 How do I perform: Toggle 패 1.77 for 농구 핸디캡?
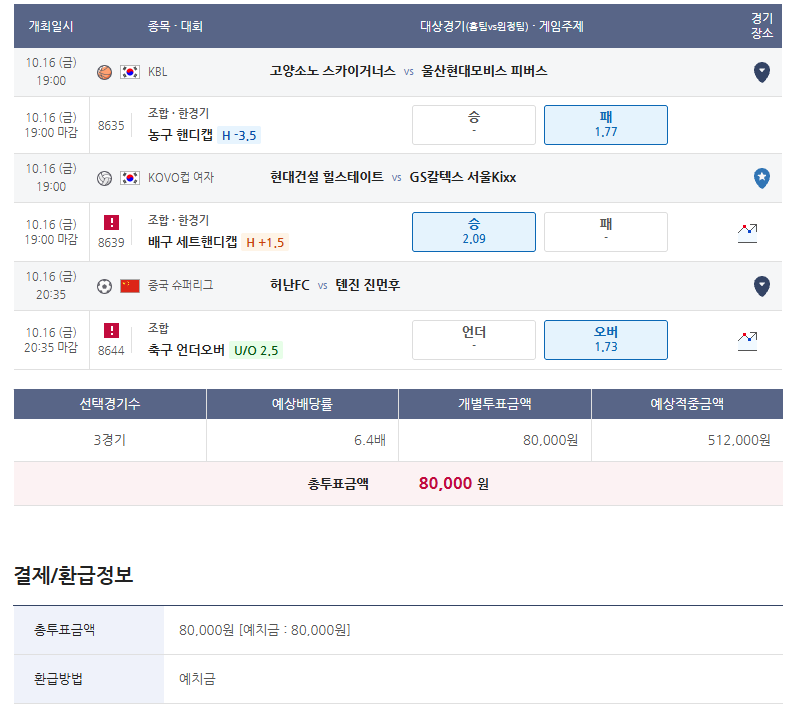606,125
